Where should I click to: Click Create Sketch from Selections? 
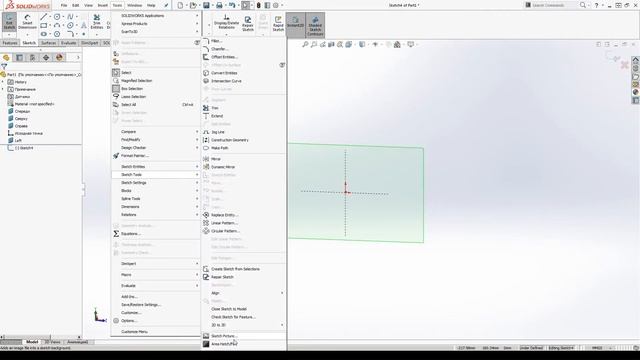(244, 269)
